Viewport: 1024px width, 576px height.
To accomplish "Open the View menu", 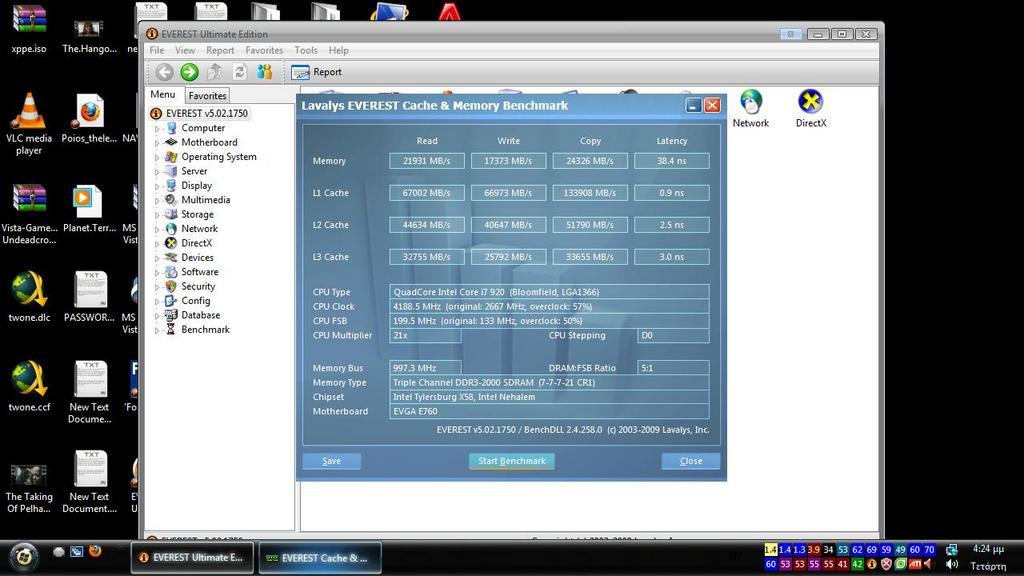I will [x=185, y=50].
